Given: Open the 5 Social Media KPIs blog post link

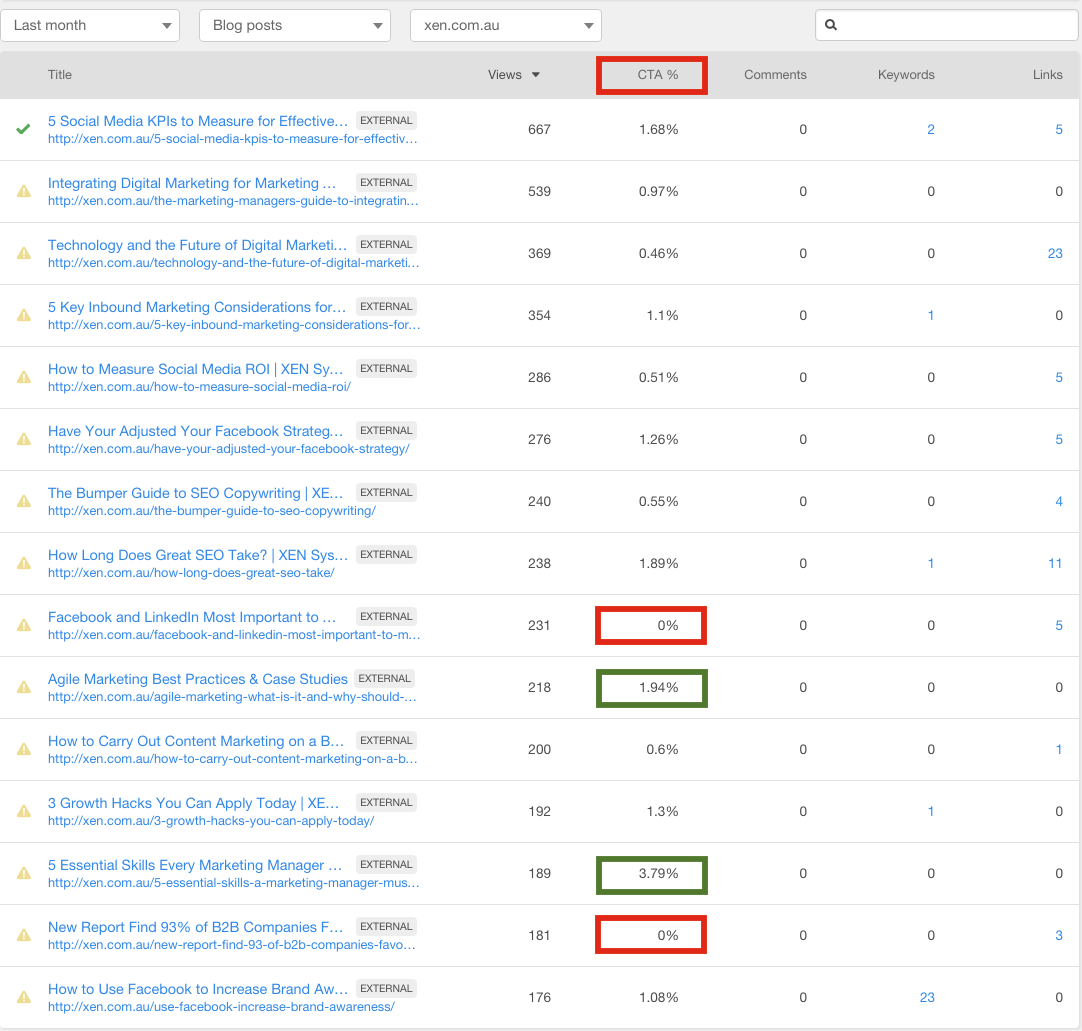Looking at the screenshot, I should pos(197,121).
